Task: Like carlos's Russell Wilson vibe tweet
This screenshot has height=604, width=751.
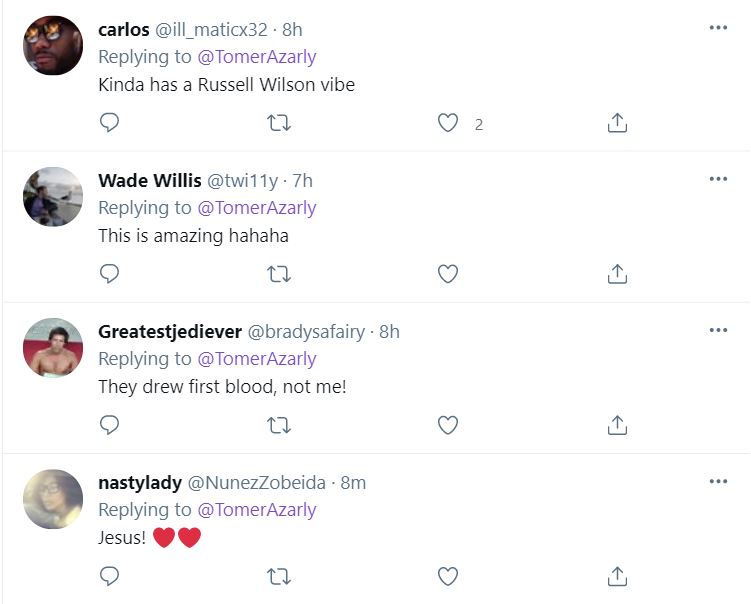Action: point(448,123)
